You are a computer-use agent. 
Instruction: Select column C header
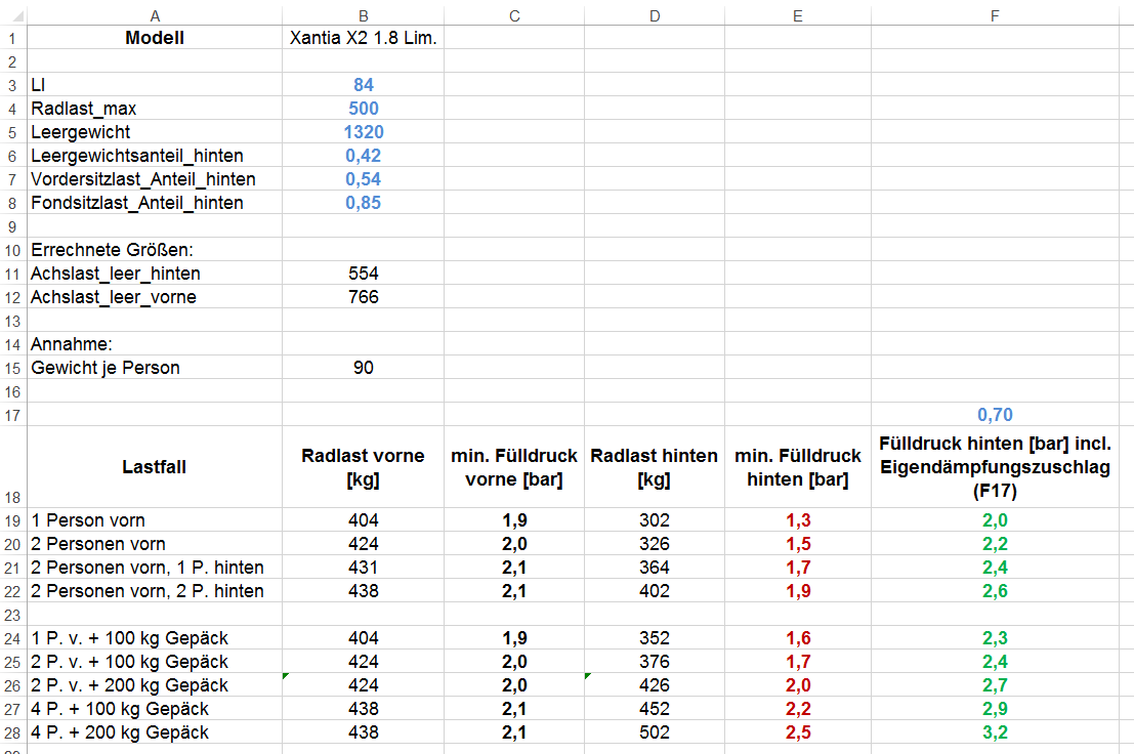tap(514, 16)
